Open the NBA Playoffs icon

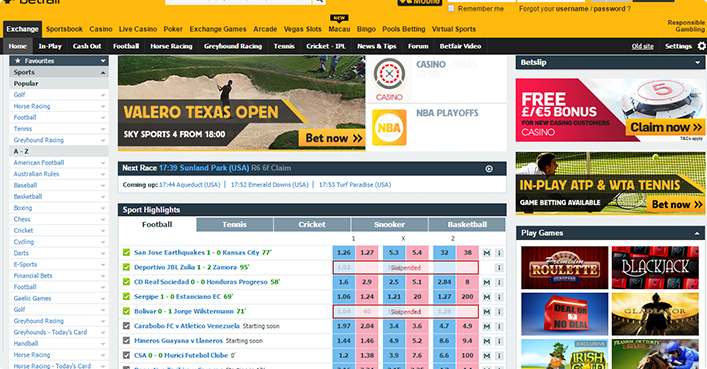389,128
